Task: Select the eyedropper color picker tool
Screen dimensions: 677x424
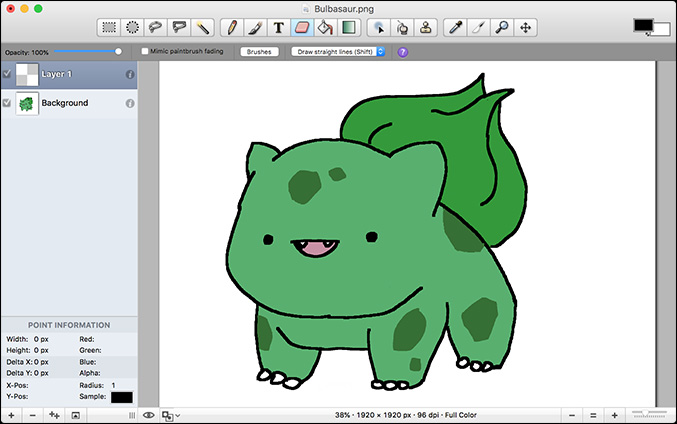Action: [456, 28]
